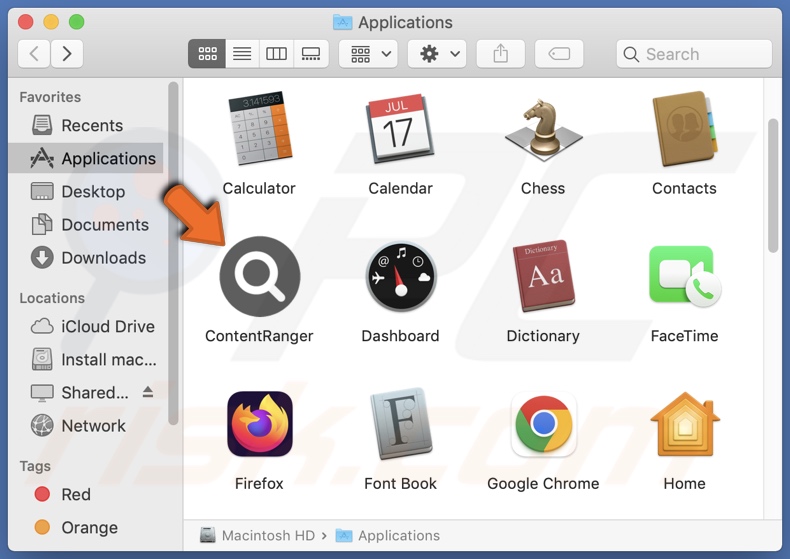790x559 pixels.
Task: Click the FaceTime name label
Action: [684, 336]
